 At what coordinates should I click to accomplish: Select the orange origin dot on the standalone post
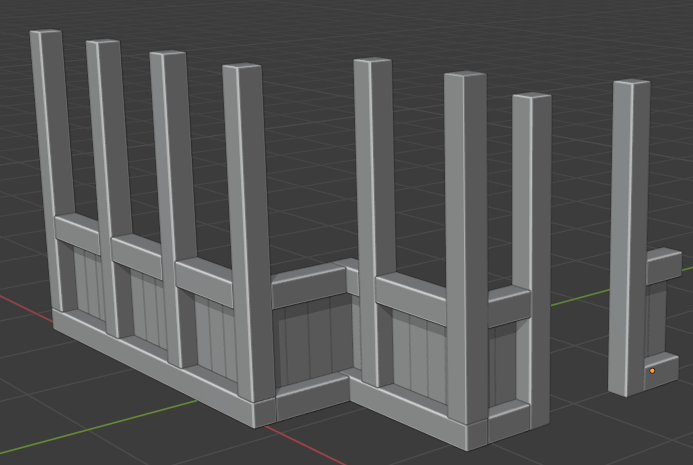pyautogui.click(x=652, y=371)
